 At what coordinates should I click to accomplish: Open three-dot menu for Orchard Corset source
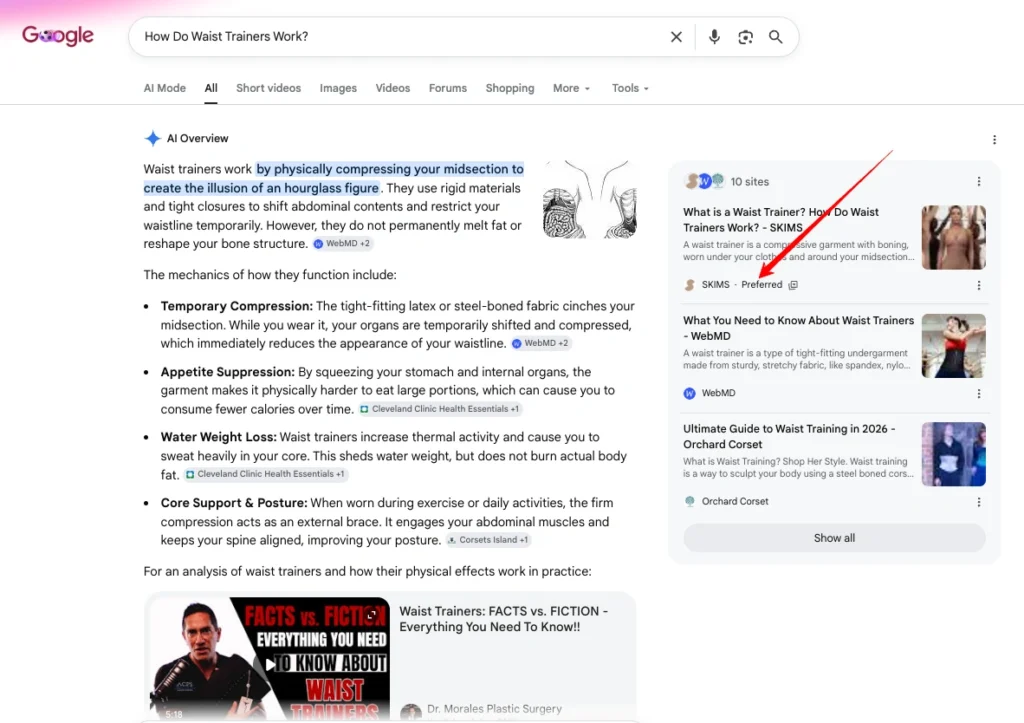pyautogui.click(x=978, y=502)
